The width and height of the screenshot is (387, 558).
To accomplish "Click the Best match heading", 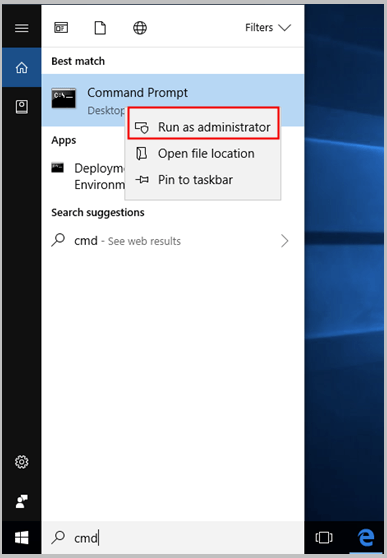I will point(78,61).
